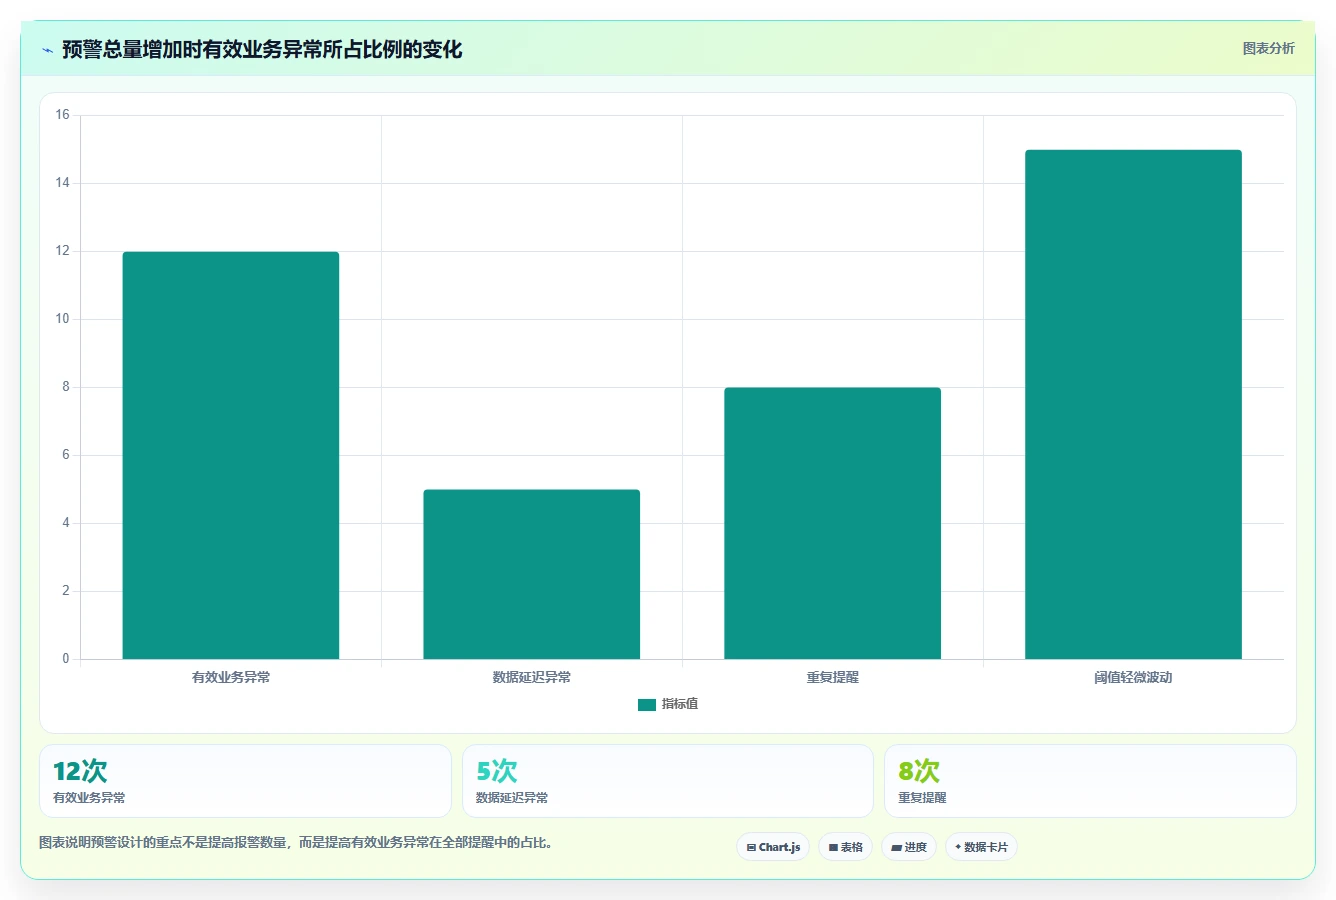Click the 数据卡片 tag pill
The image size is (1336, 900).
[x=981, y=847]
